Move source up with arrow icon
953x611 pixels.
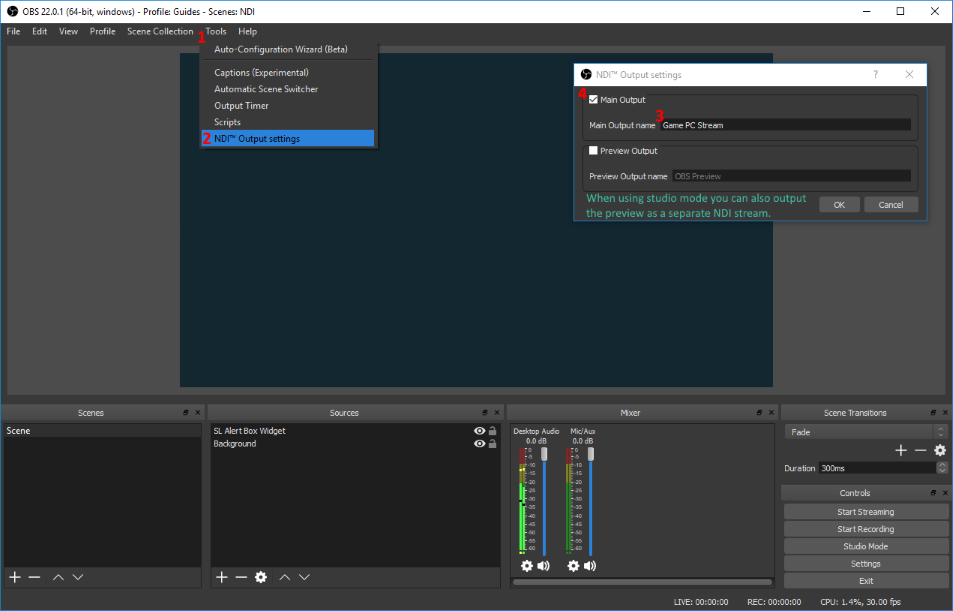coord(284,577)
